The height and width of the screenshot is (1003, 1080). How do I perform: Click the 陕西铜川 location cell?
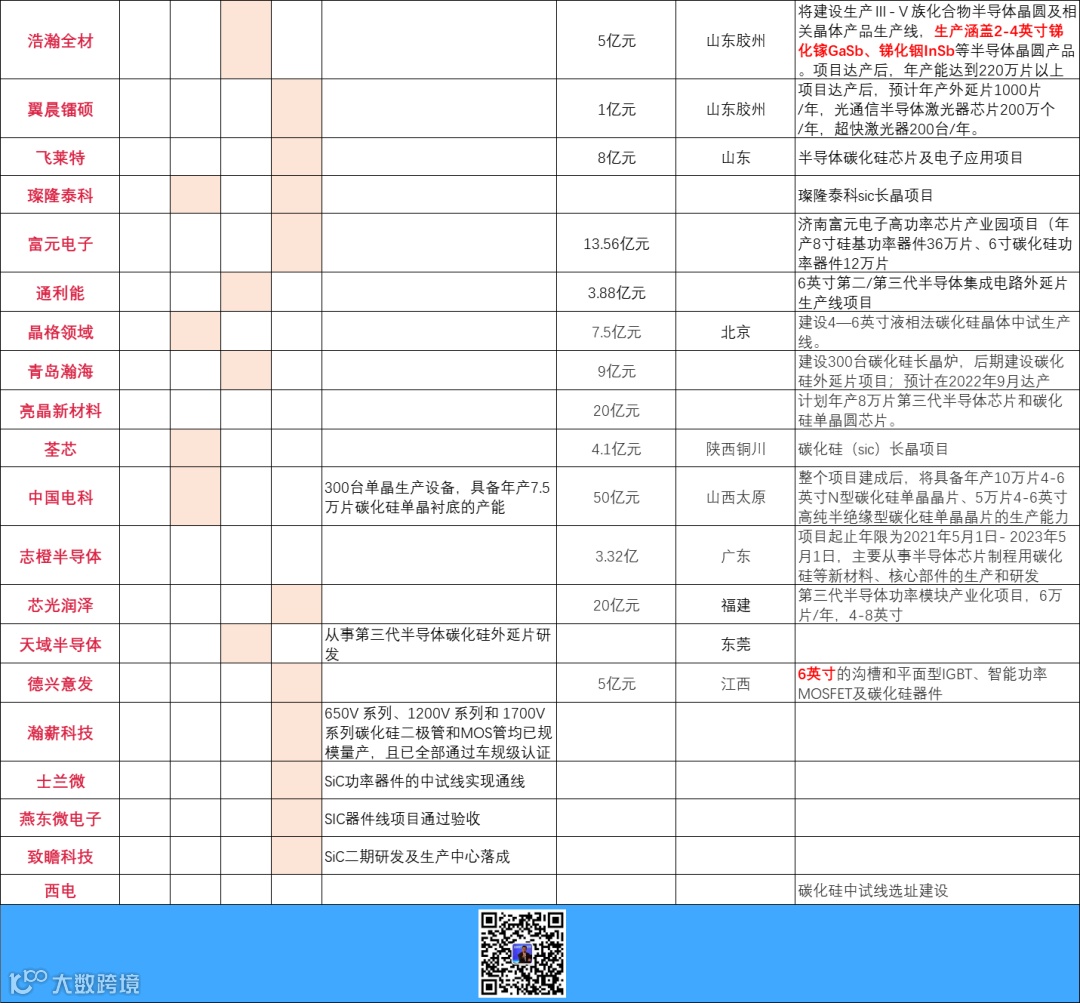tap(735, 448)
